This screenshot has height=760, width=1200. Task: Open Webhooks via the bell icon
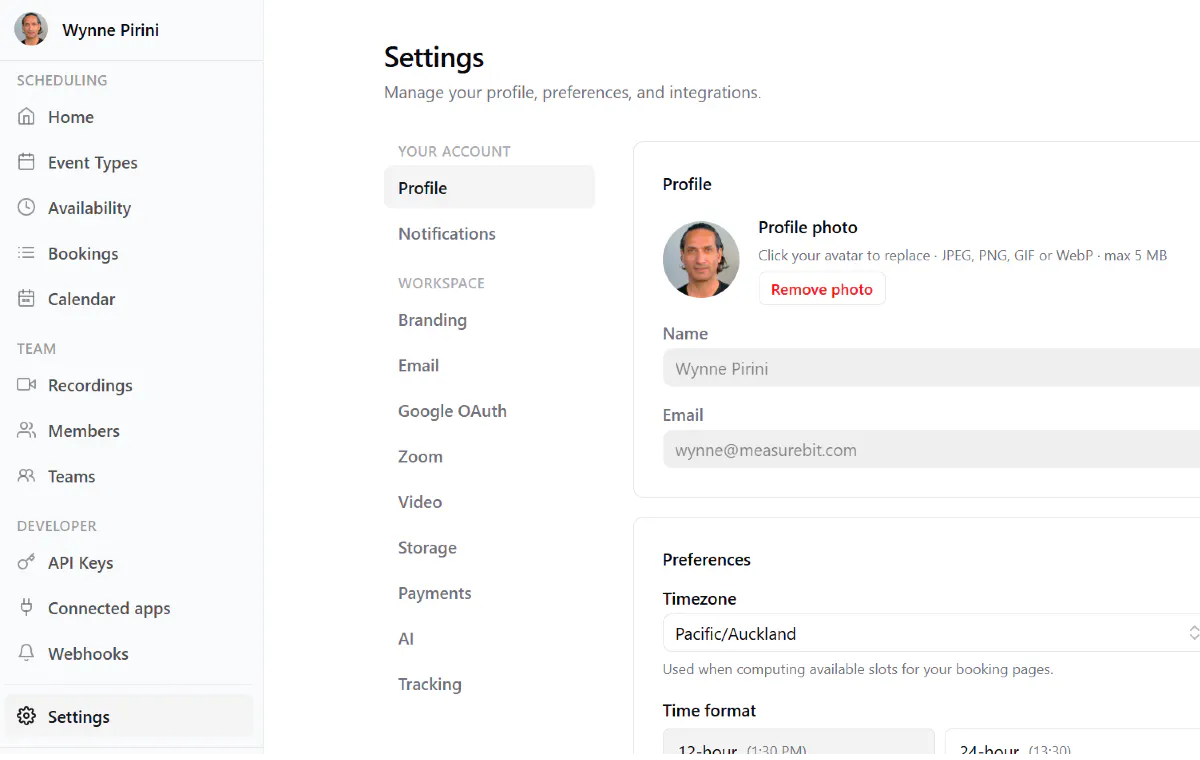(27, 653)
